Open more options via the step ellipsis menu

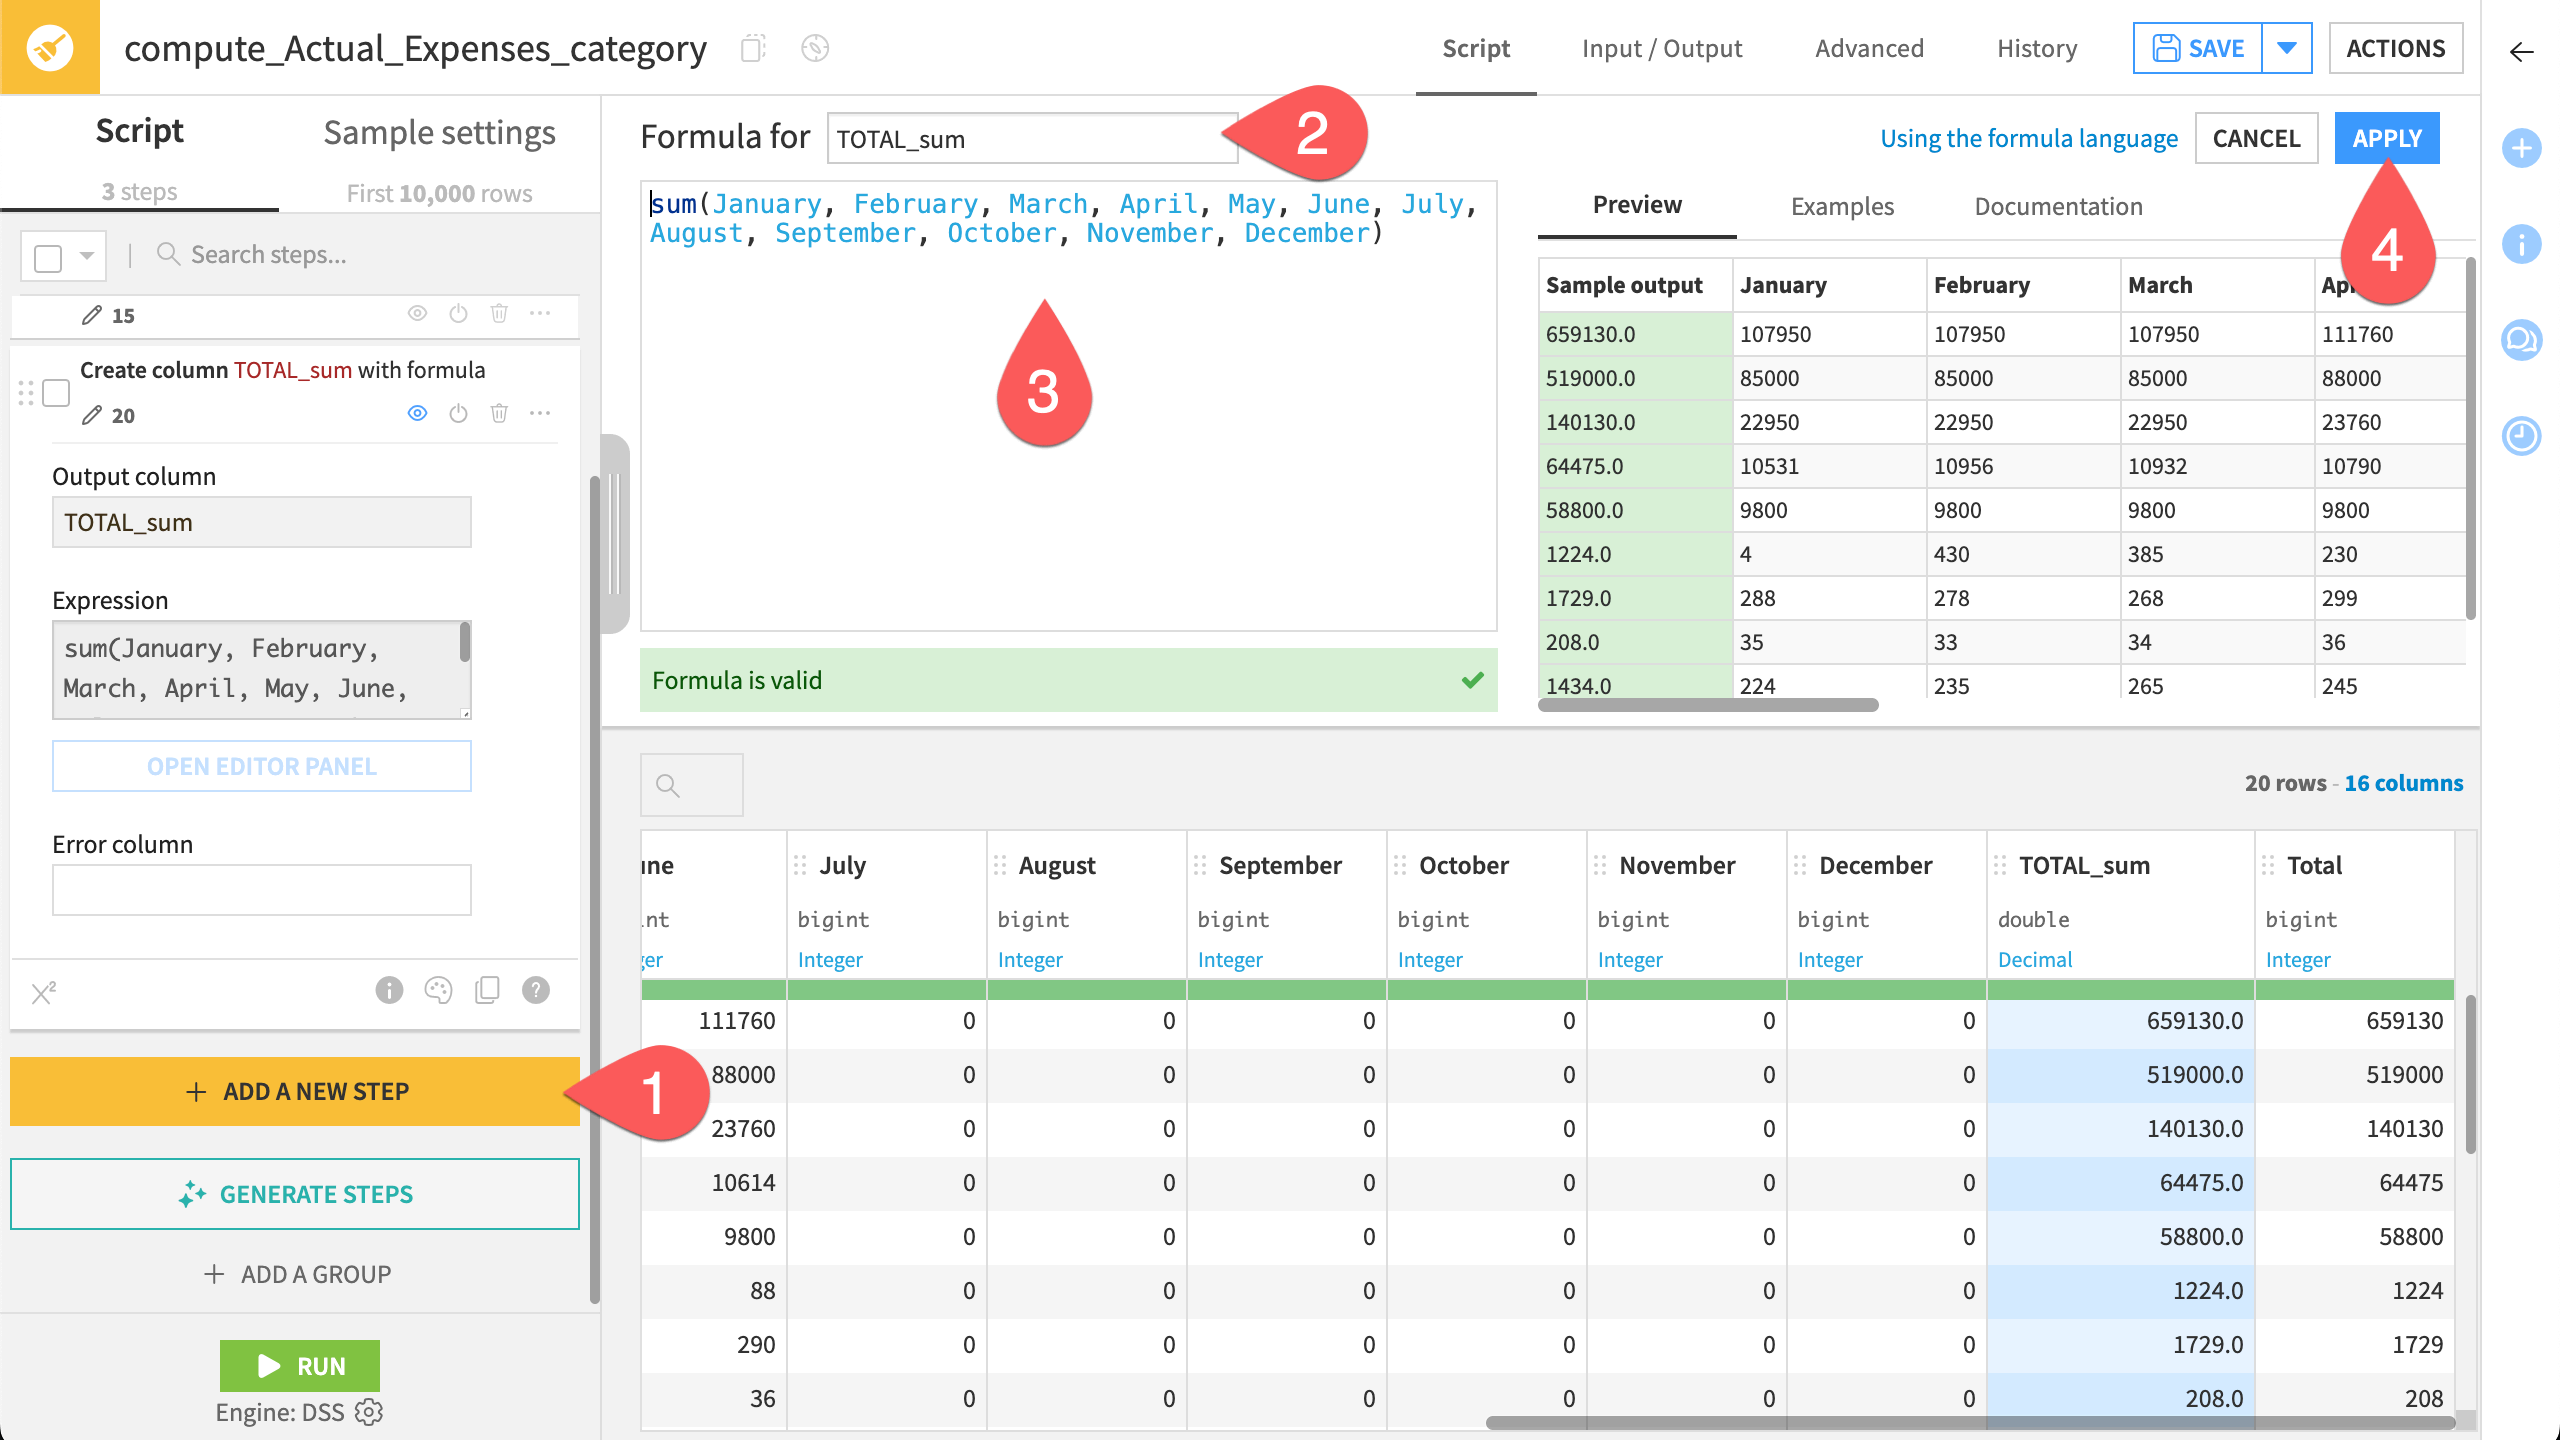(x=540, y=413)
